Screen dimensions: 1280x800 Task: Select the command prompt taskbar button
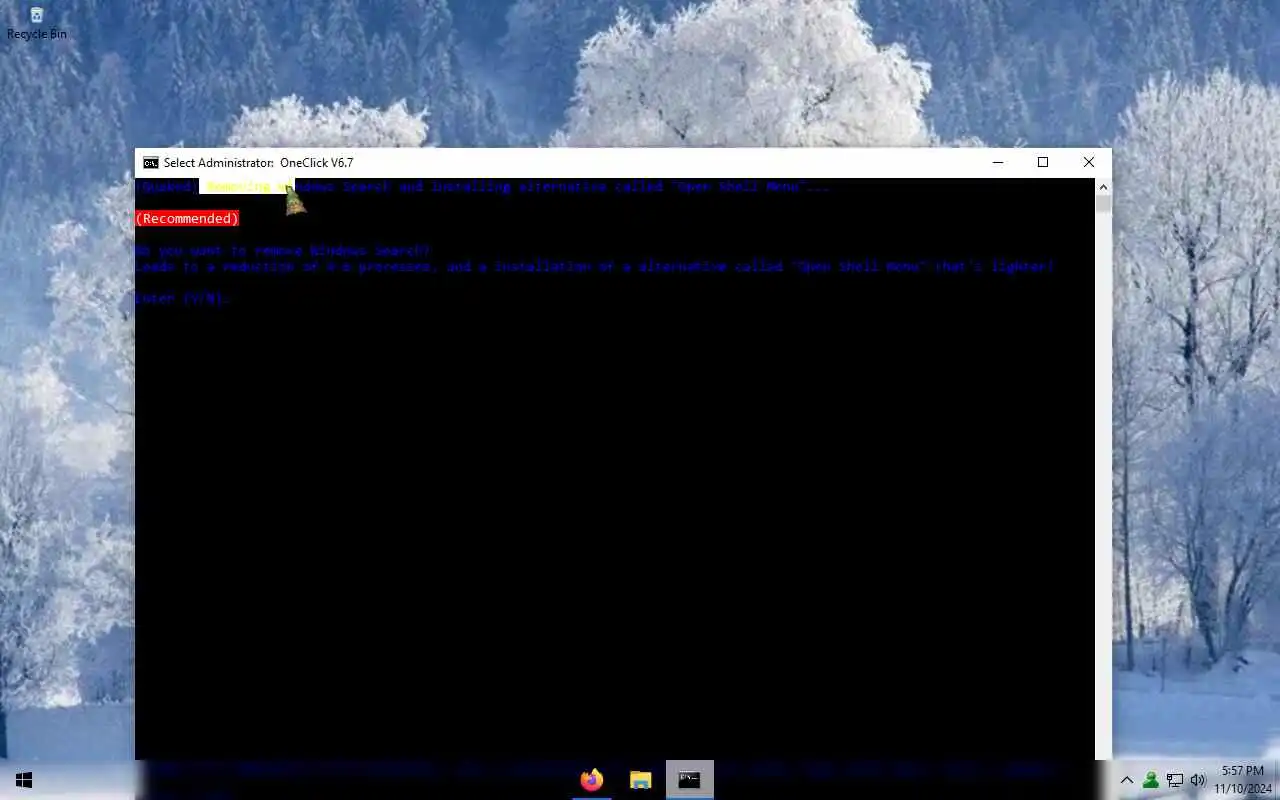click(690, 780)
